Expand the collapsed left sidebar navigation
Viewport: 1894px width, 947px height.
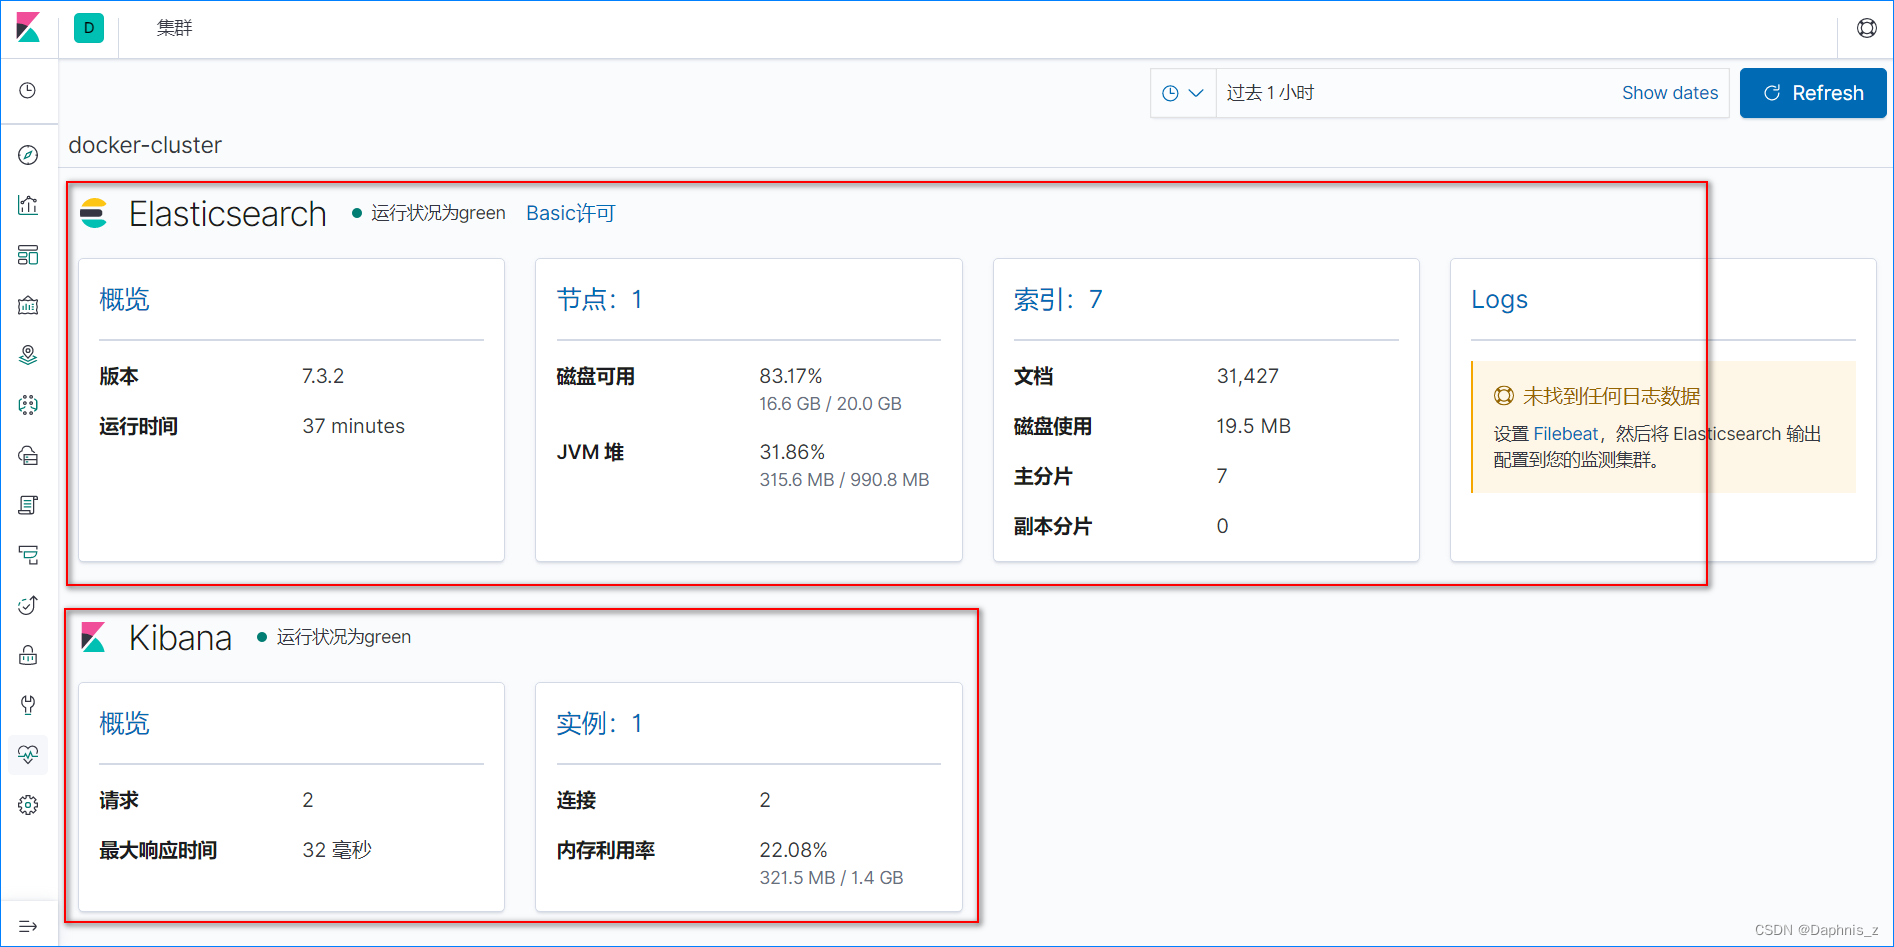coord(28,925)
